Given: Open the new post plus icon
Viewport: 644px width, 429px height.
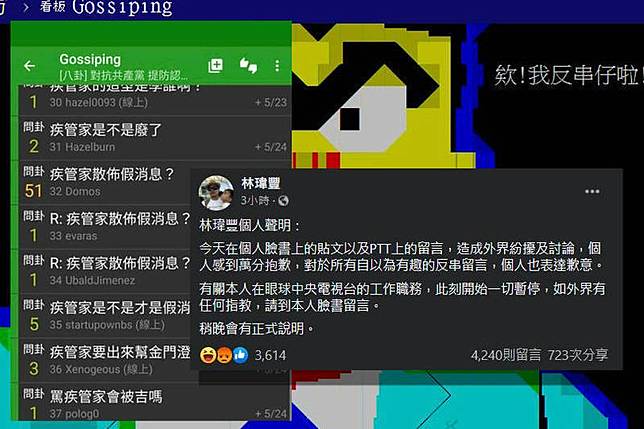Looking at the screenshot, I should pos(215,65).
